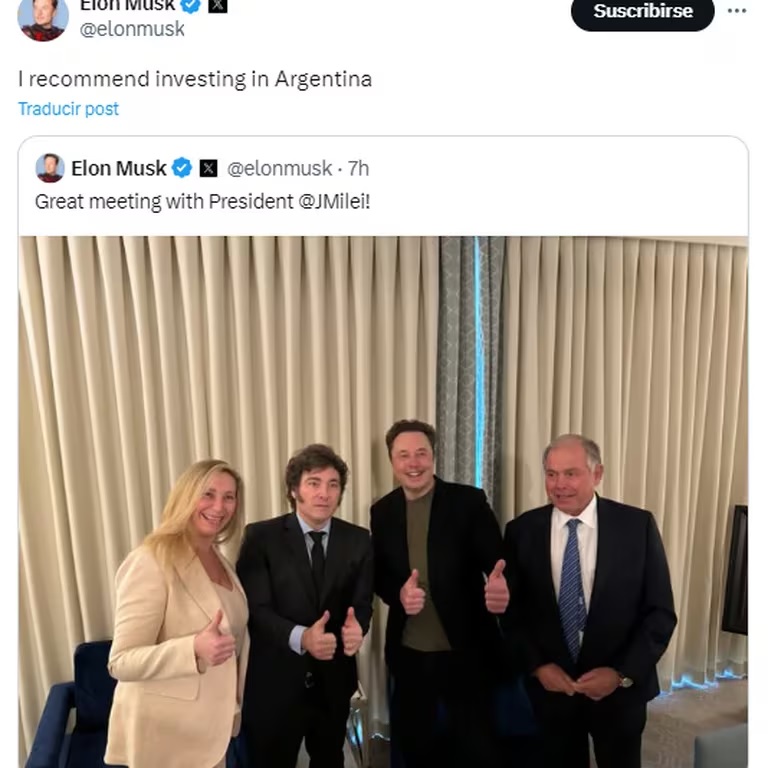Click the black X badge in the quoted post
This screenshot has width=768, height=768.
pos(208,168)
